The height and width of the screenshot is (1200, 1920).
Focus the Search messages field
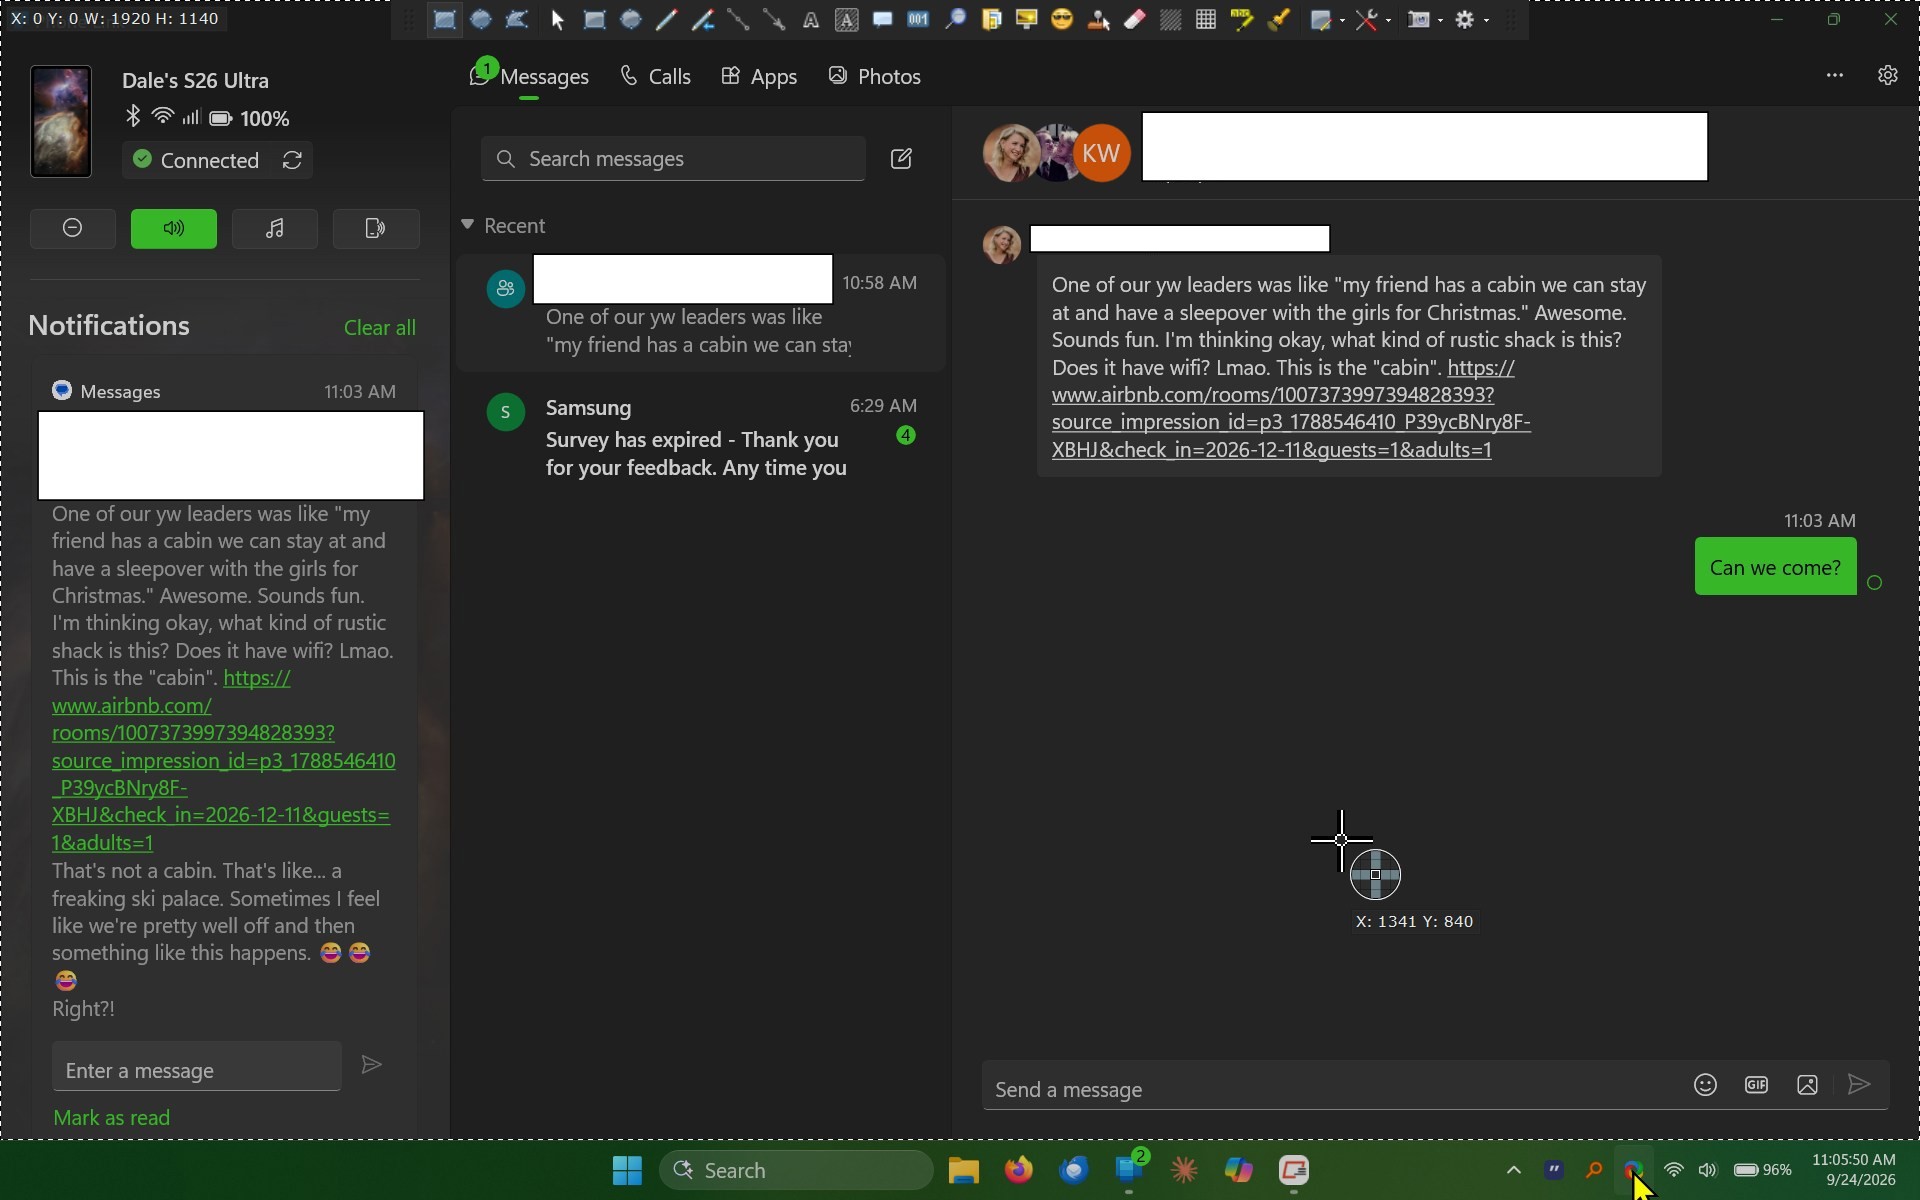[673, 159]
